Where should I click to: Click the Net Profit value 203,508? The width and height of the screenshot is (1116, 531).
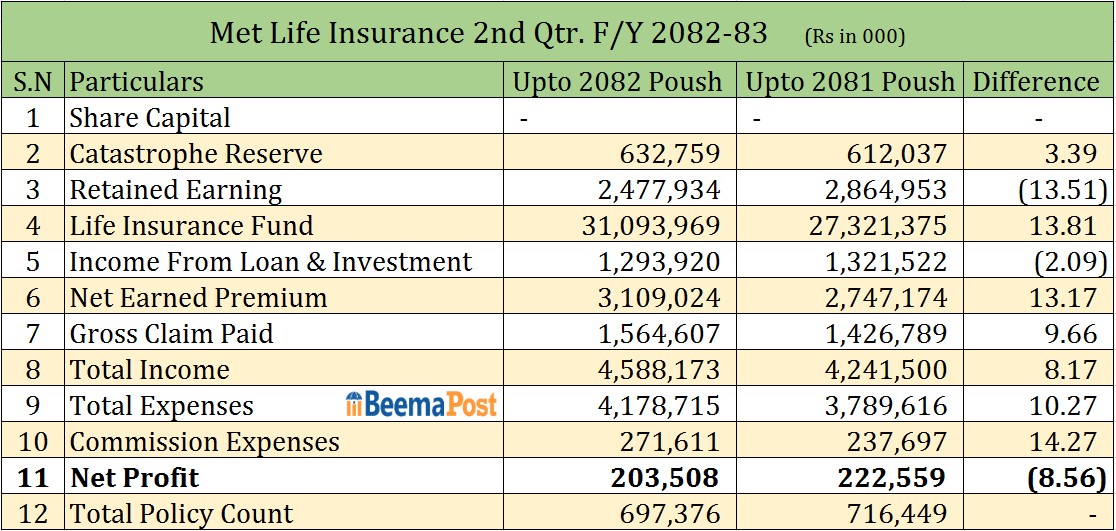(664, 478)
